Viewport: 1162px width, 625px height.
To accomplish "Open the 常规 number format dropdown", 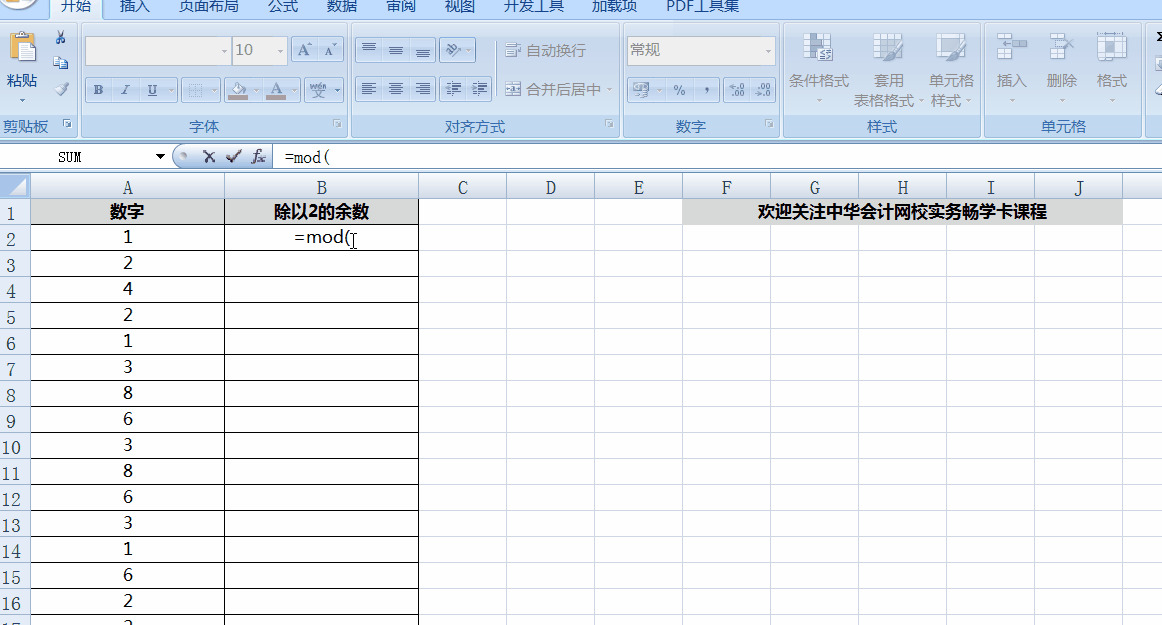I will tap(768, 51).
